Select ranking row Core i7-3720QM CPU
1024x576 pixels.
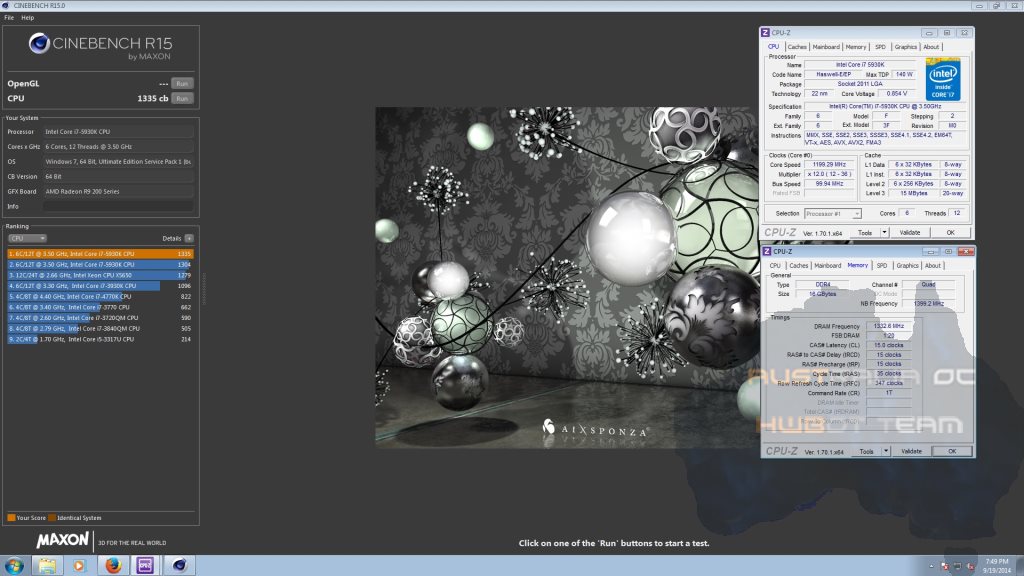point(101,317)
